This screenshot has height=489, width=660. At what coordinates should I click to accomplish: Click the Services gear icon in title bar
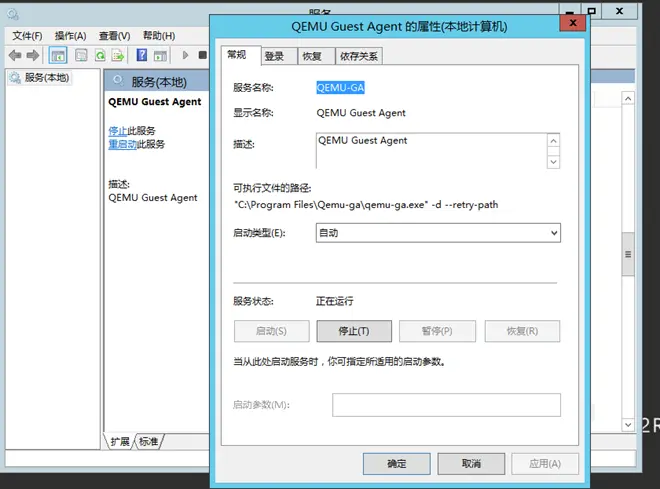click(x=13, y=15)
